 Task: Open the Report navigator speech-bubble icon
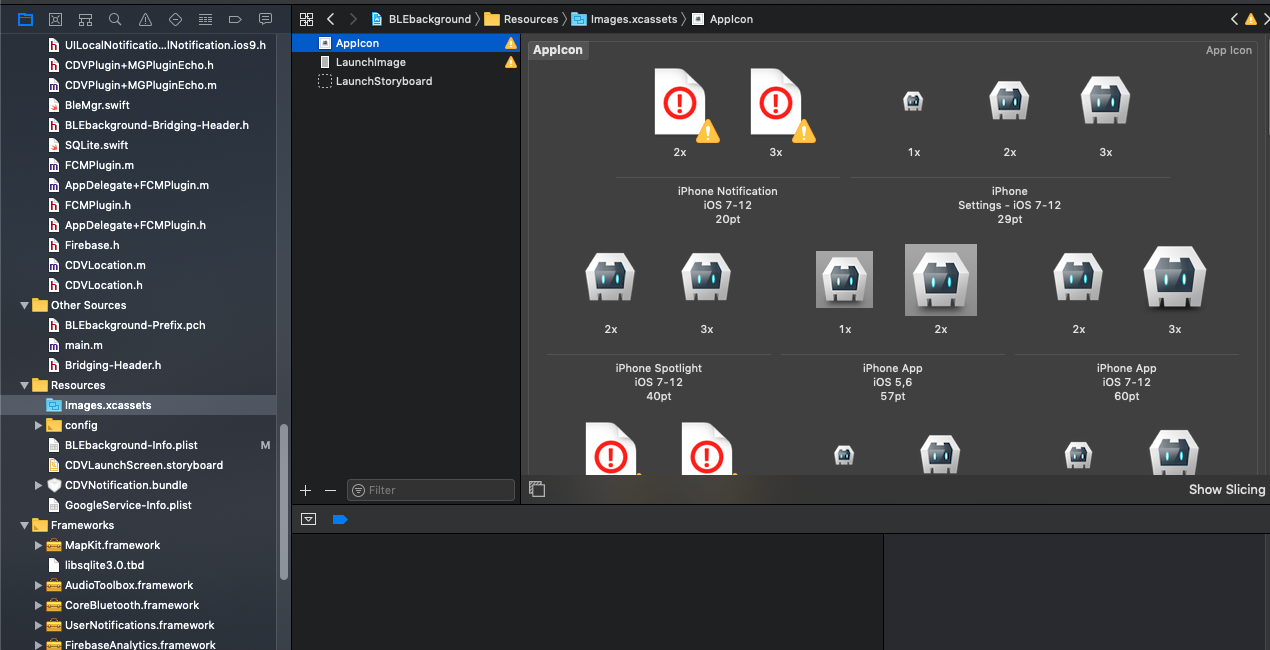(x=265, y=19)
